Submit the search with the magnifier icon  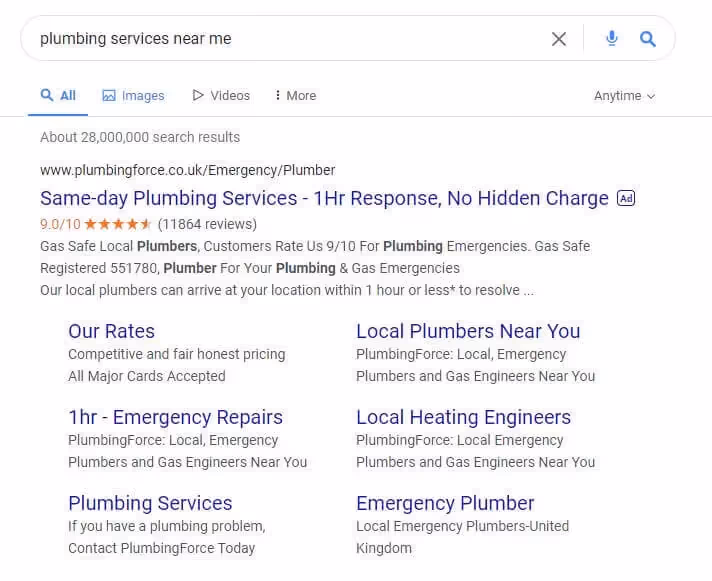click(x=648, y=39)
